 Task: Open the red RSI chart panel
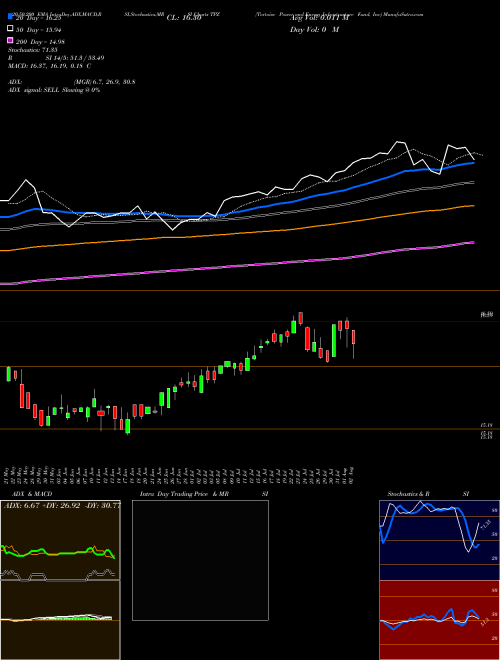click(439, 620)
